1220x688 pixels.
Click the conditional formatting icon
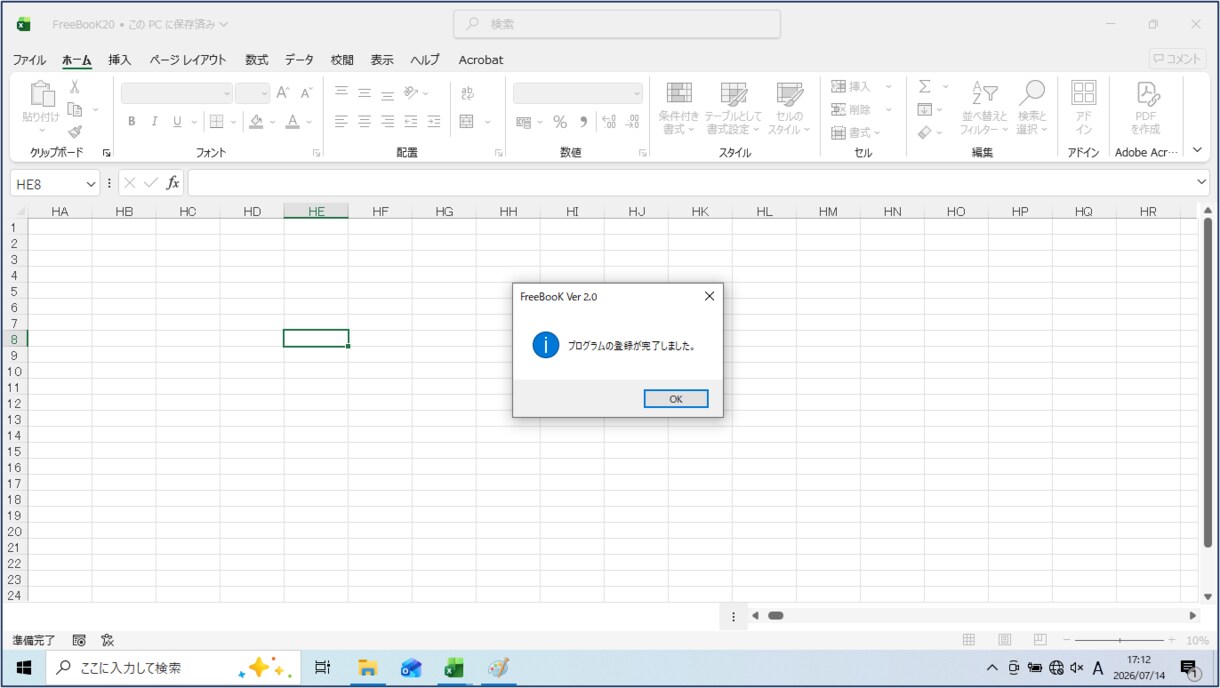coord(679,93)
